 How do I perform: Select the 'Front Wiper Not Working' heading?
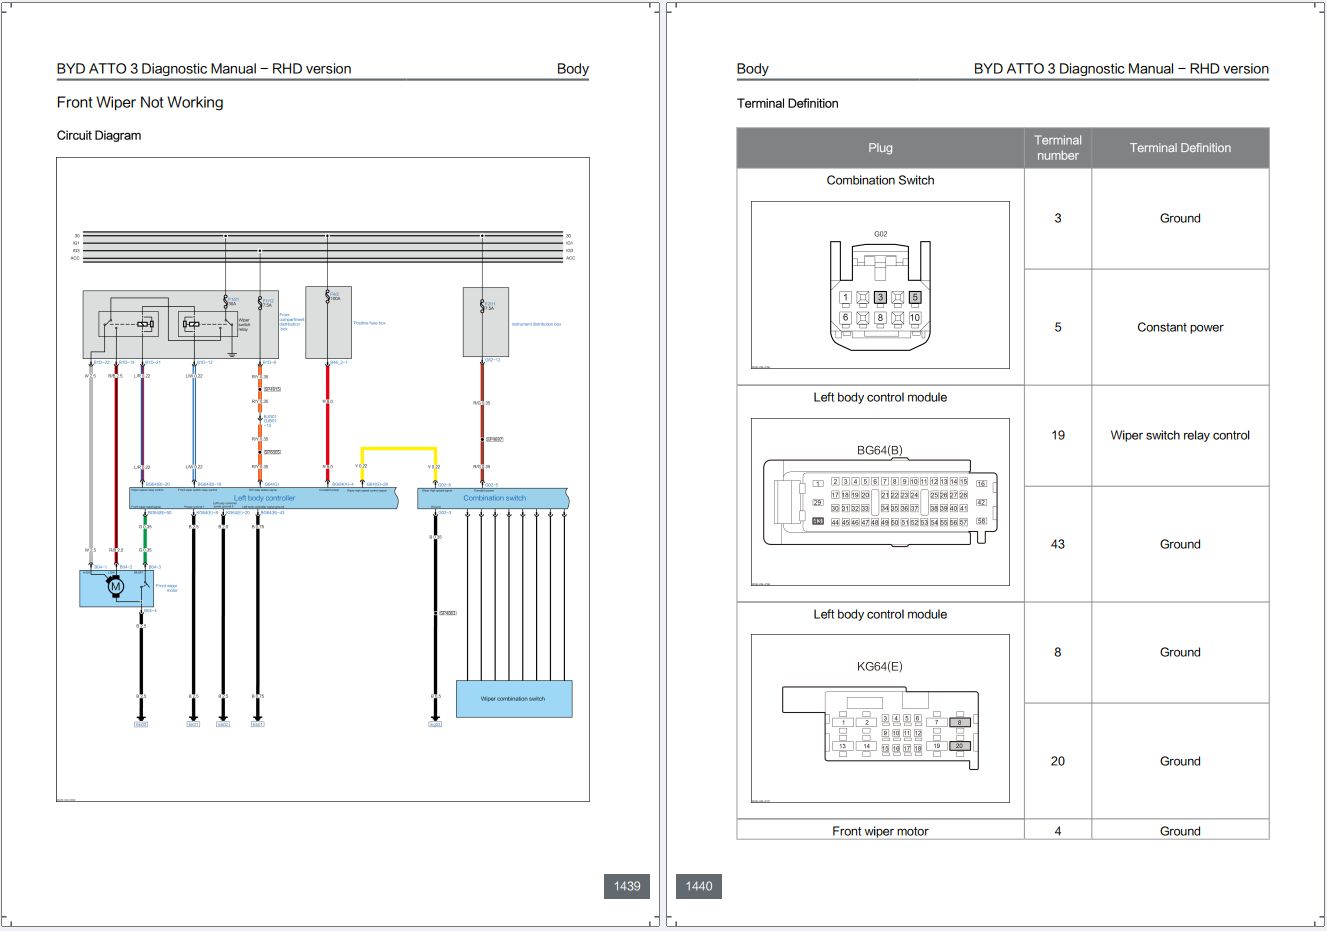[x=140, y=102]
